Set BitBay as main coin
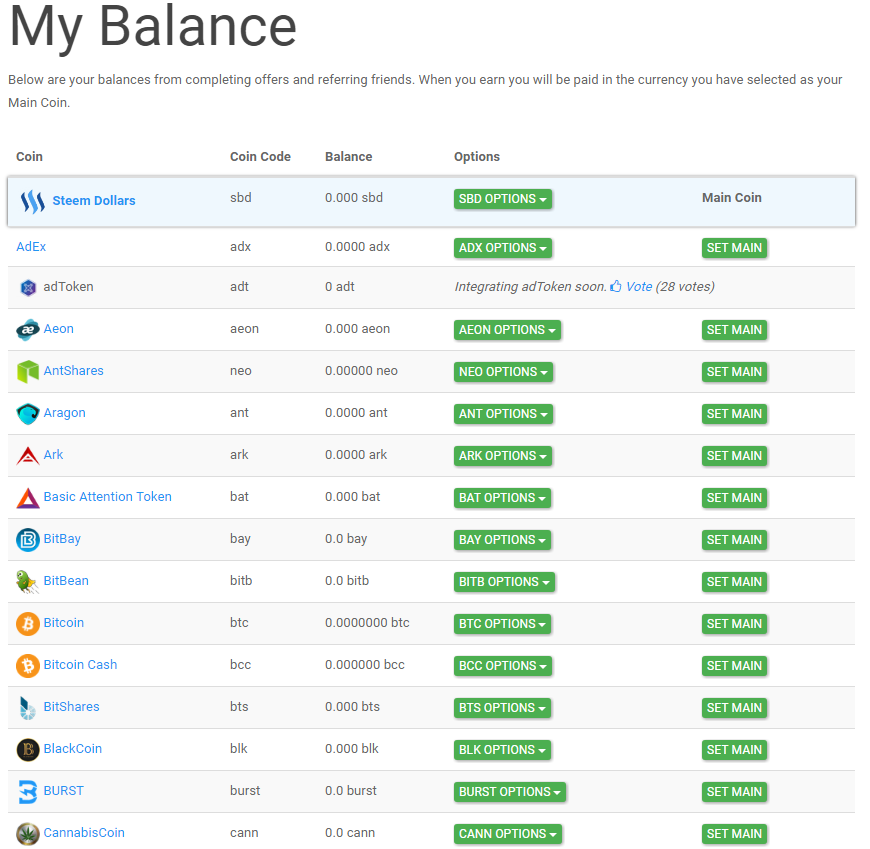870x849 pixels. coord(734,540)
